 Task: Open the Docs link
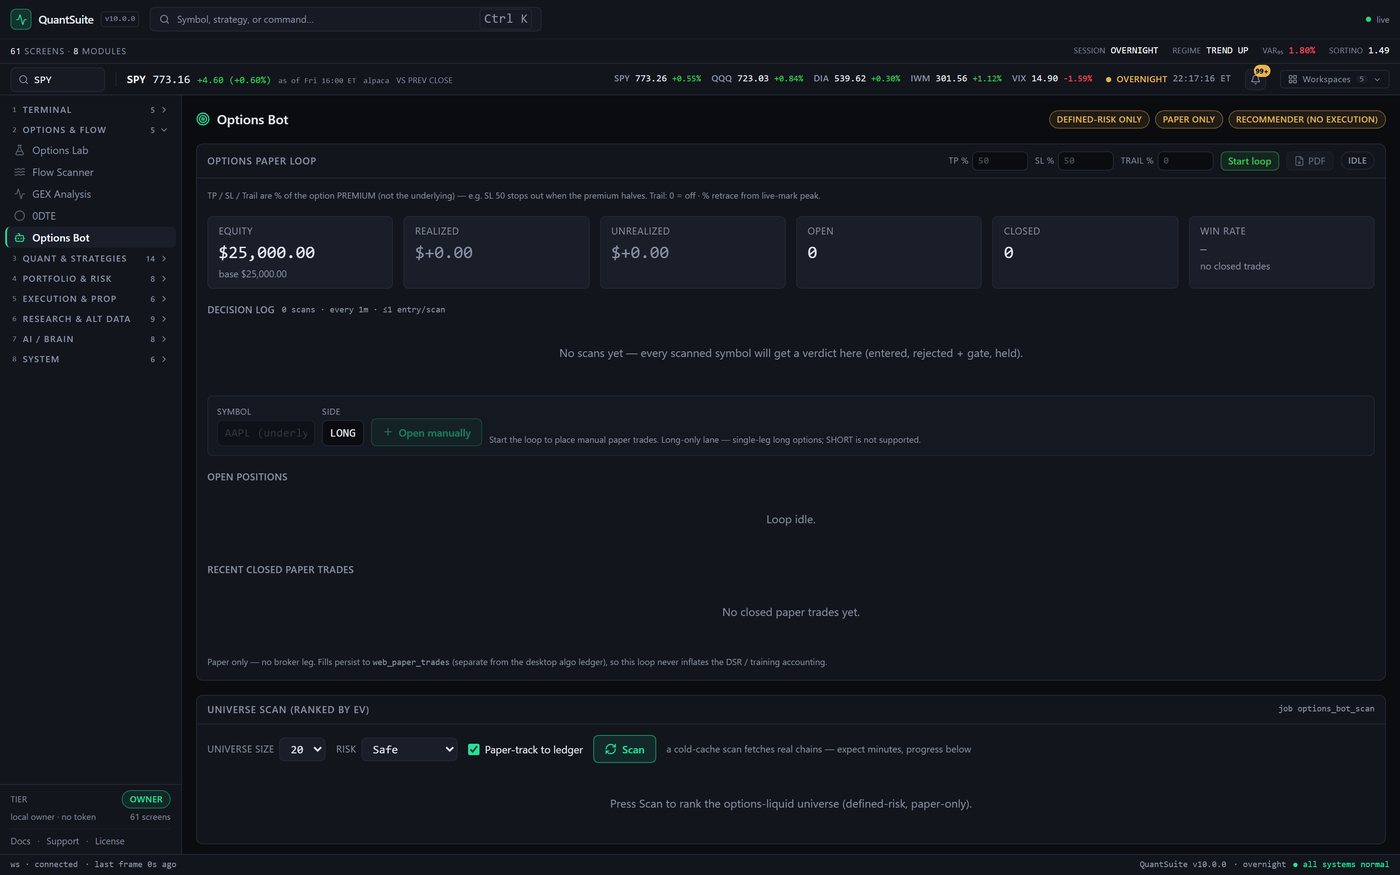pos(21,841)
